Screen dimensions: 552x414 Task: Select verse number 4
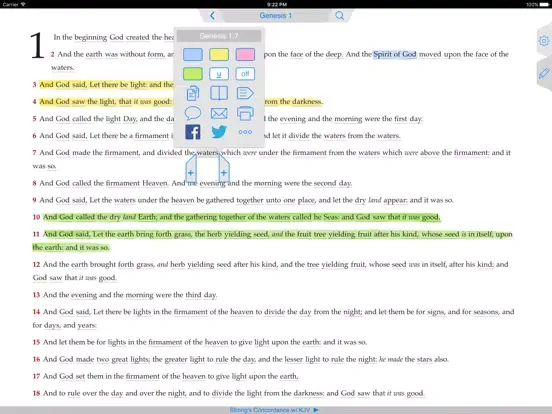[34, 102]
